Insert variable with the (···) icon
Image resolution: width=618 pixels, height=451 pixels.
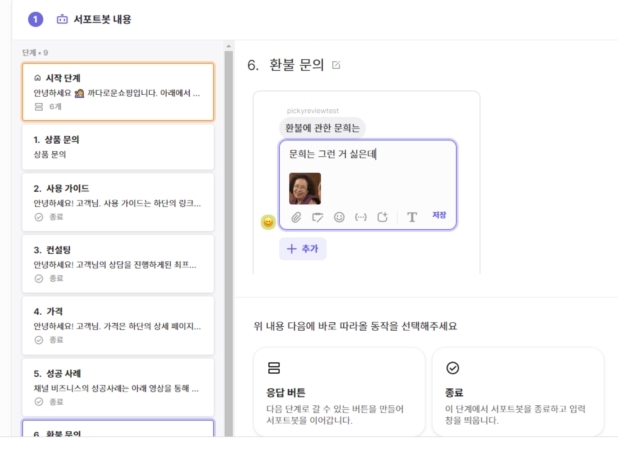click(361, 217)
